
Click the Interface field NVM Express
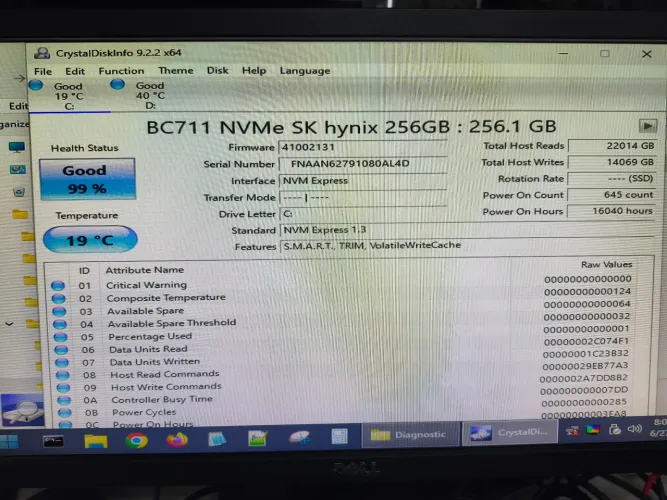click(362, 180)
